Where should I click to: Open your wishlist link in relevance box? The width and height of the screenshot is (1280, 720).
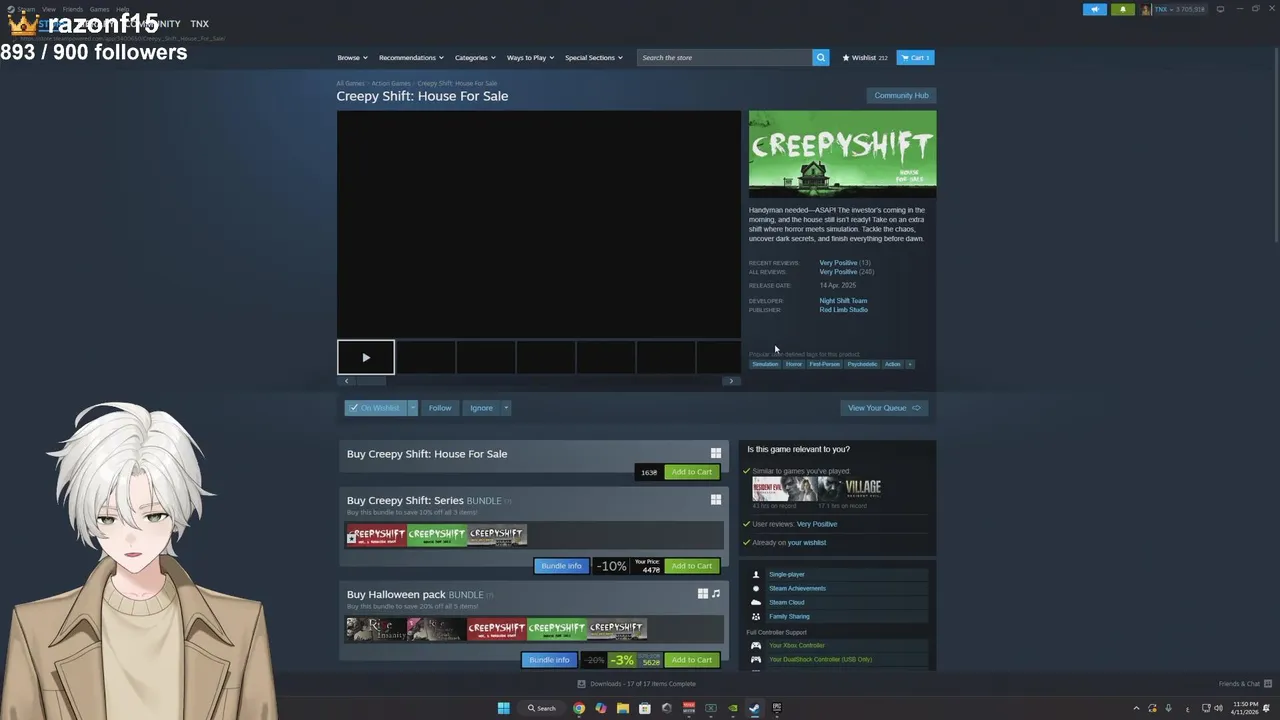(806, 543)
